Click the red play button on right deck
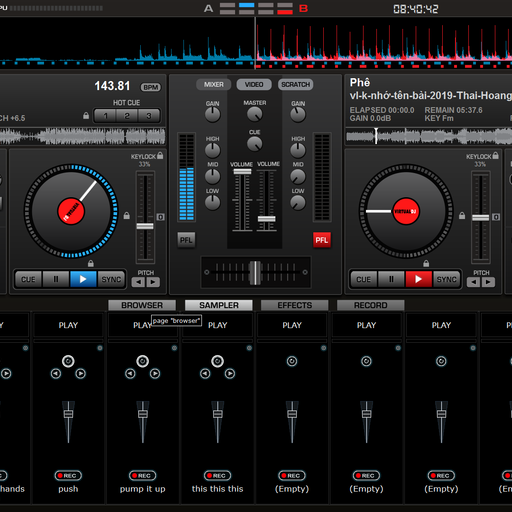Viewport: 512px width, 512px height. tap(419, 279)
